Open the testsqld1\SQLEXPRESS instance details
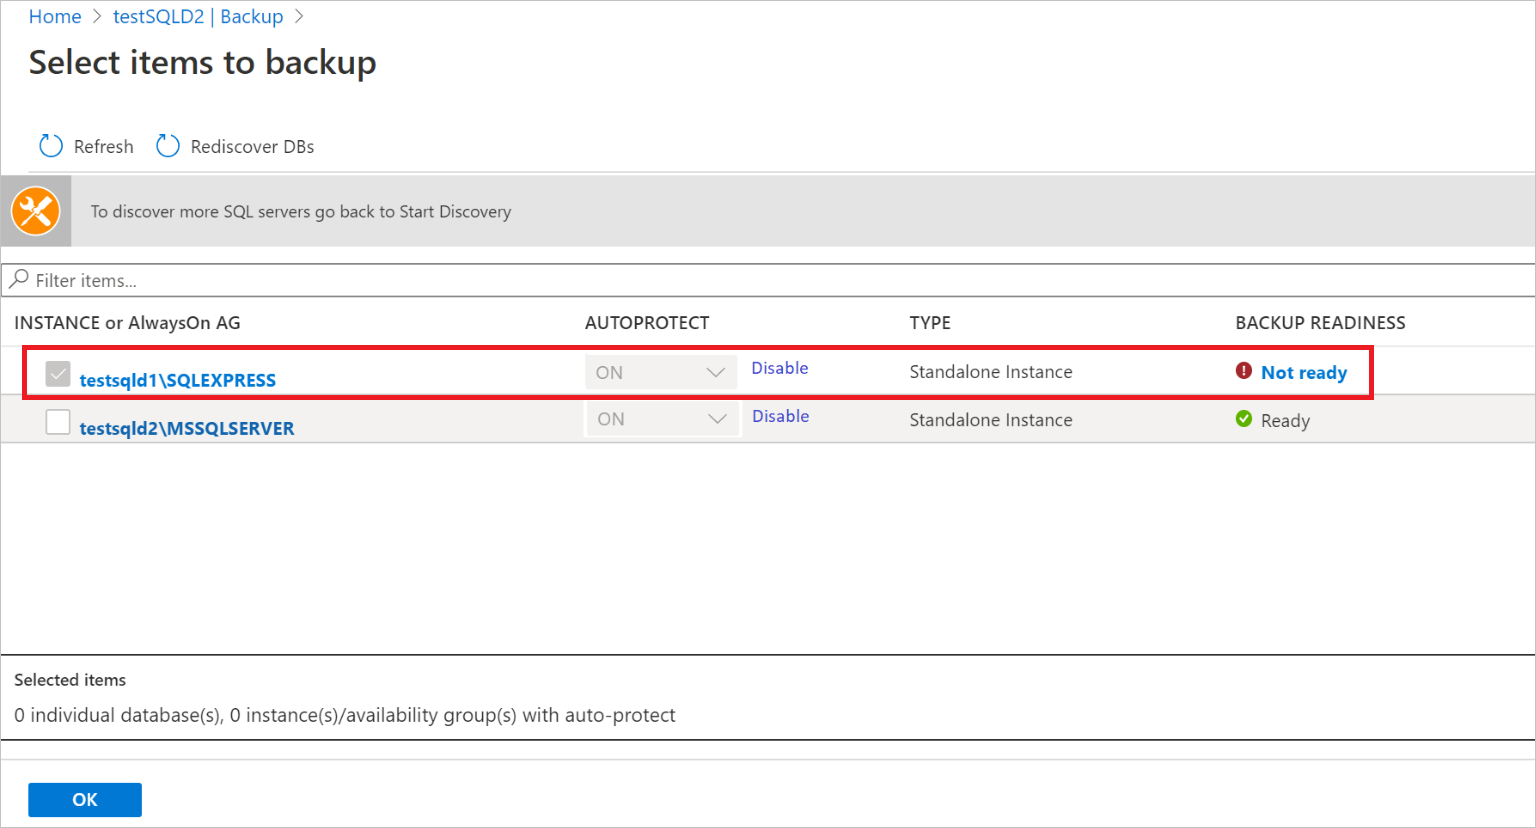 coord(177,379)
